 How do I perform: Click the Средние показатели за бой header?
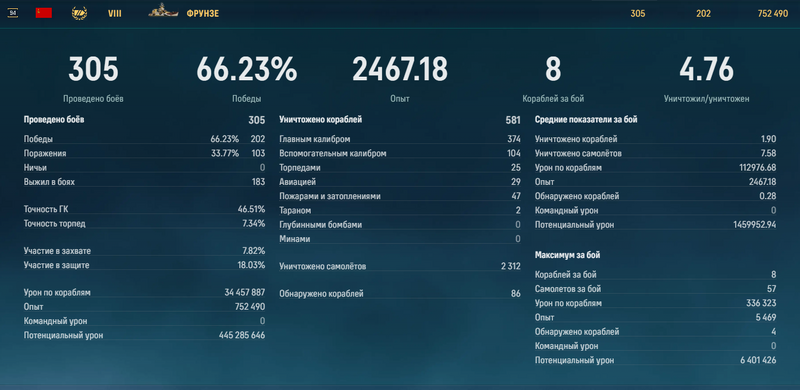586,120
